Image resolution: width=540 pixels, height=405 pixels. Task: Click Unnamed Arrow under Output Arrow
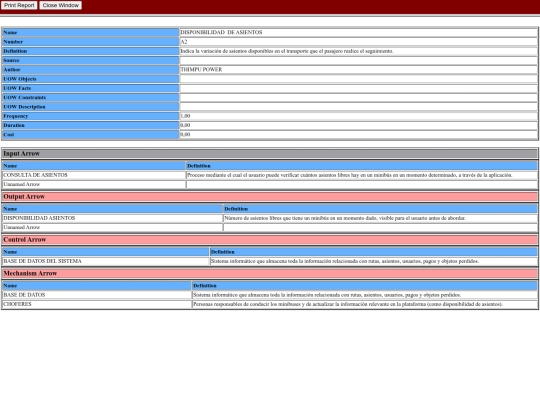click(x=21, y=227)
